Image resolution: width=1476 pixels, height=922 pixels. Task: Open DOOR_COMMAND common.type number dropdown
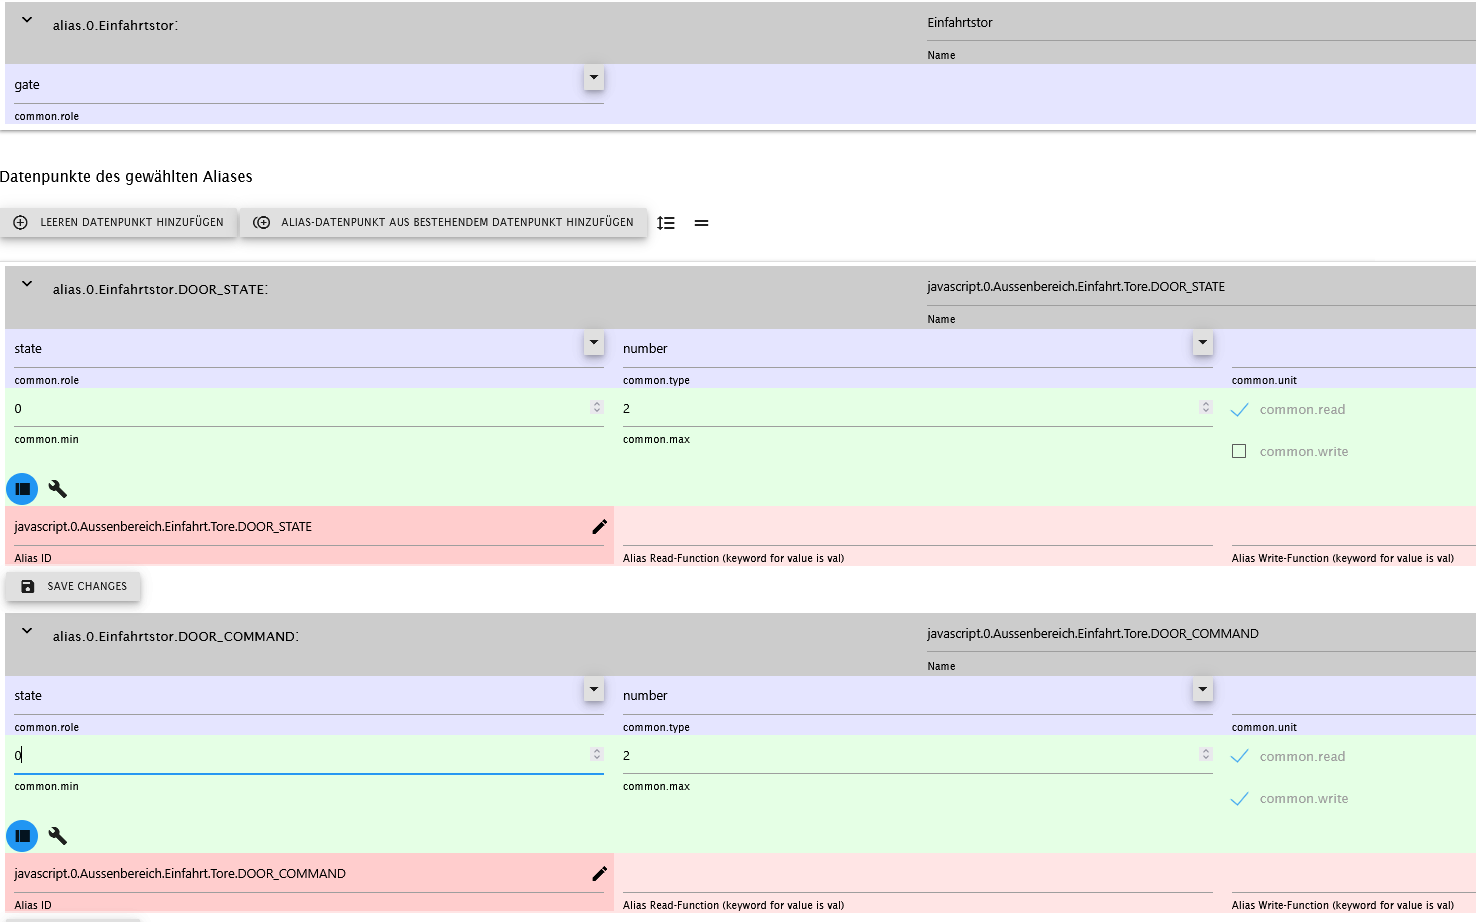pyautogui.click(x=1202, y=690)
